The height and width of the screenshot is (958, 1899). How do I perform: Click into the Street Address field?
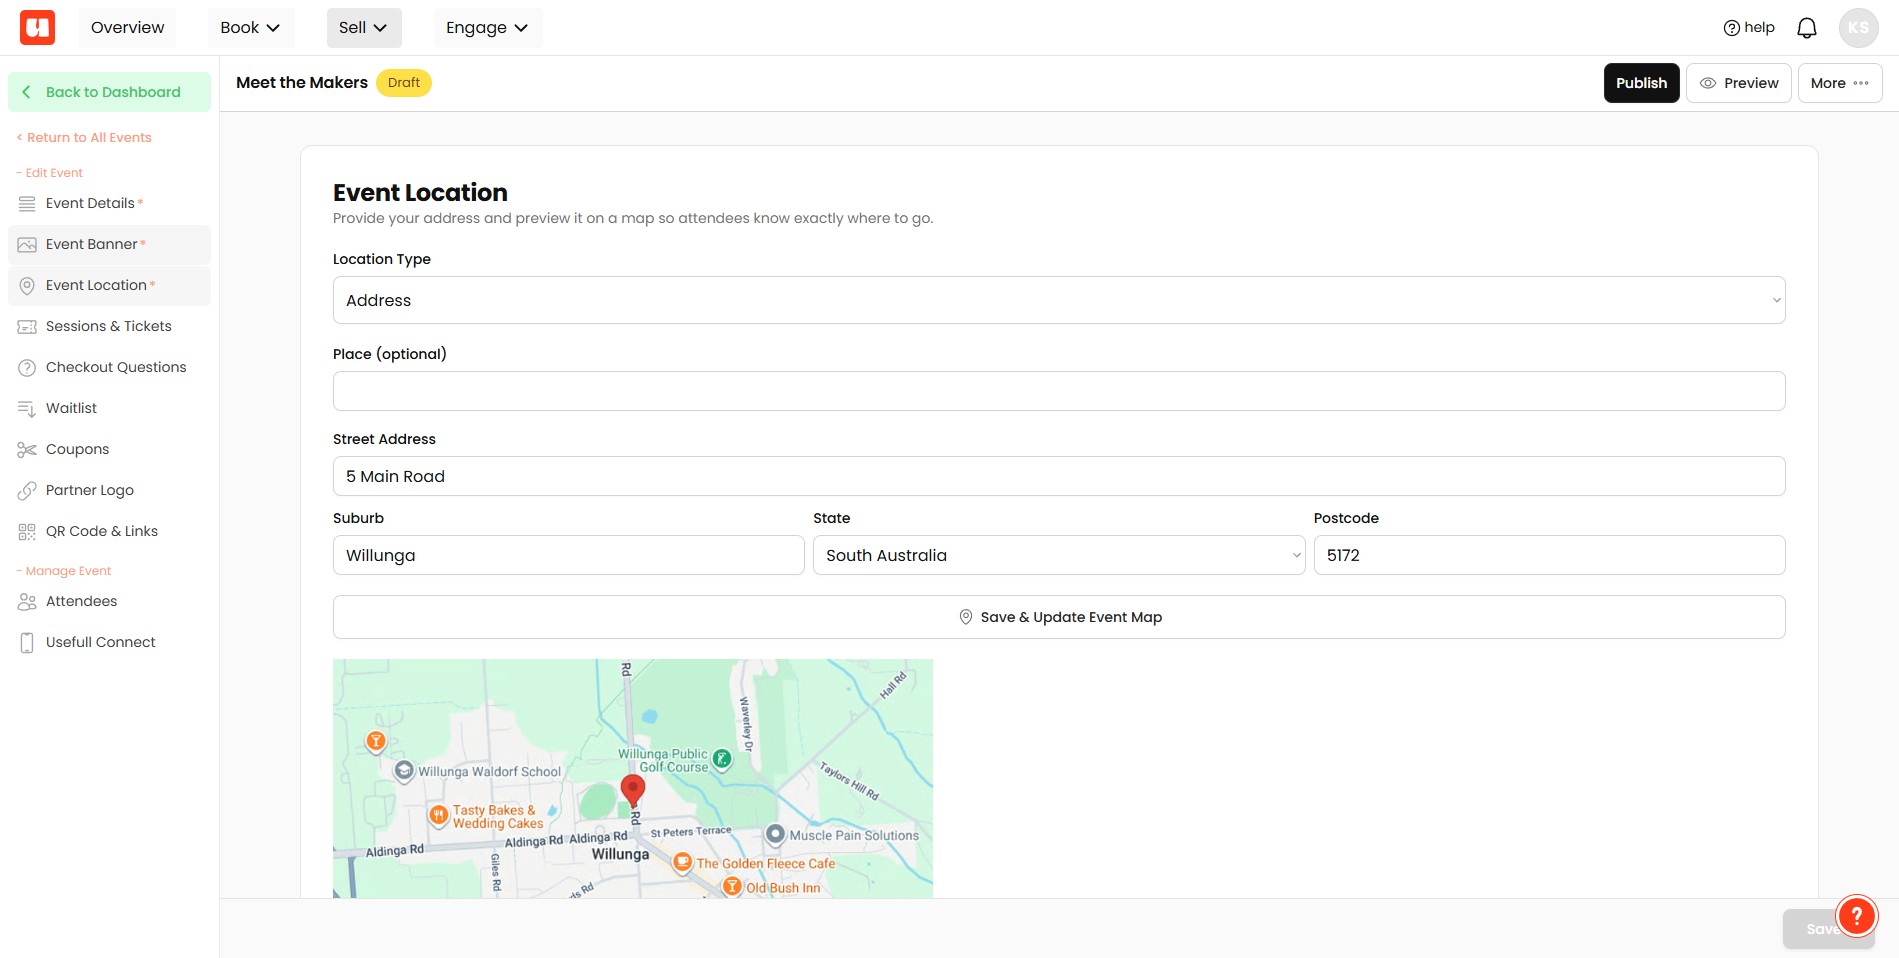point(1059,476)
